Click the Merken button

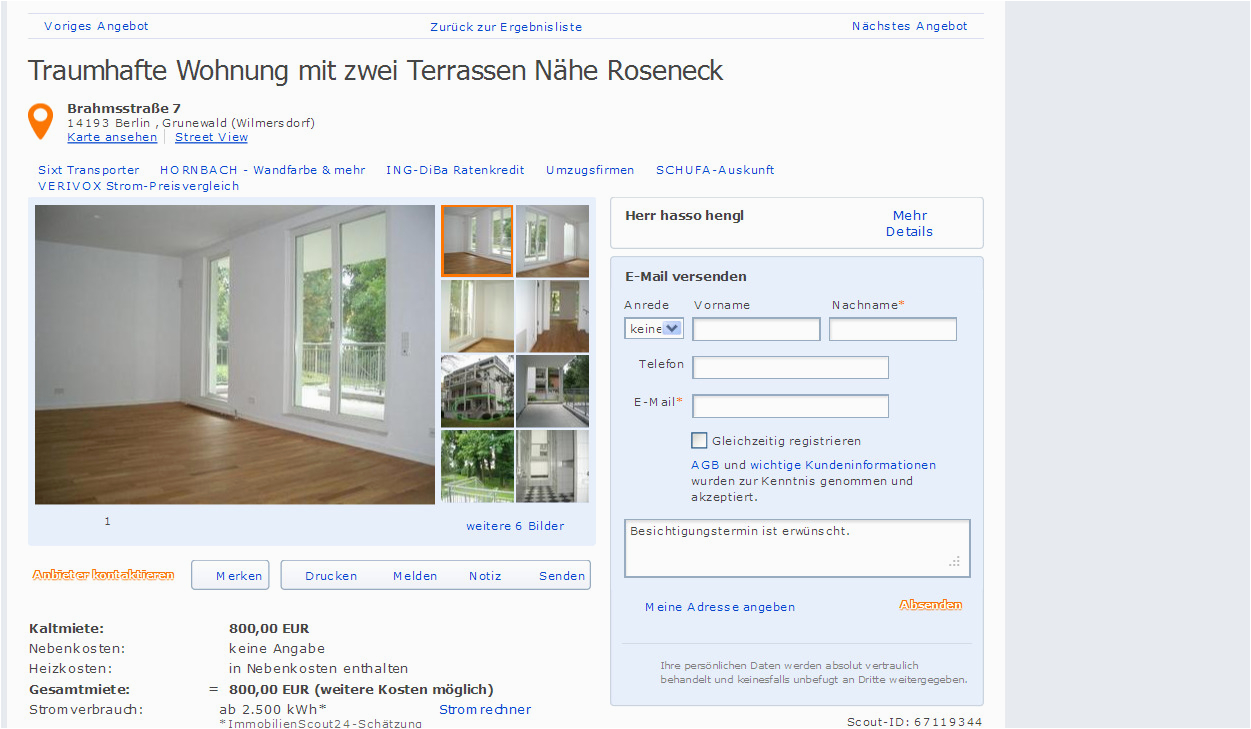point(230,575)
